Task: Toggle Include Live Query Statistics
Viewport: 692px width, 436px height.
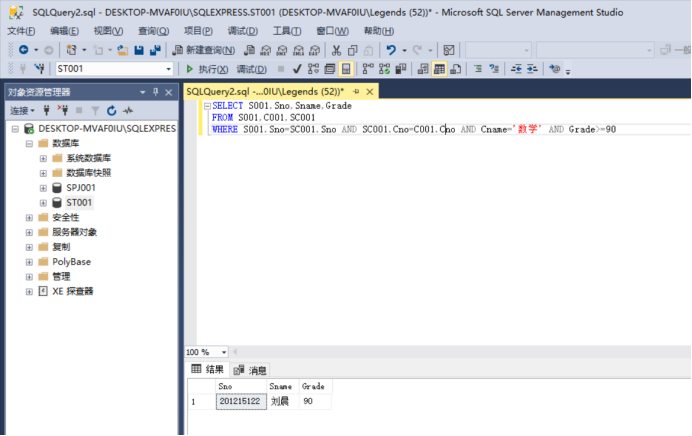Action: pyautogui.click(x=384, y=69)
